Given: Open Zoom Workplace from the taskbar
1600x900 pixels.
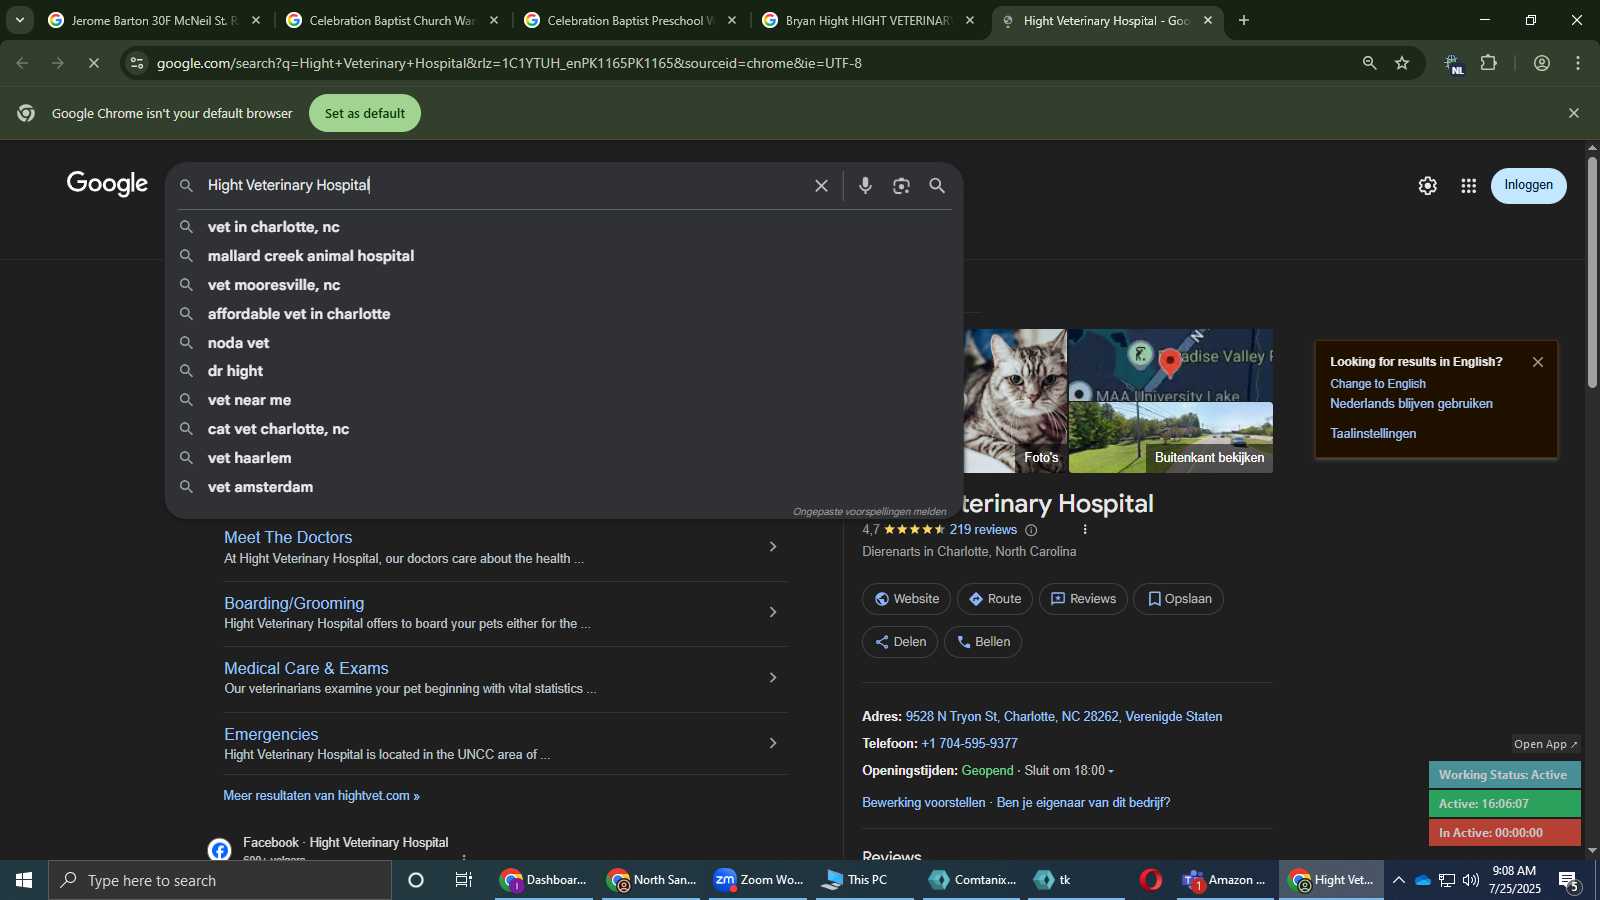Looking at the screenshot, I should coord(760,880).
